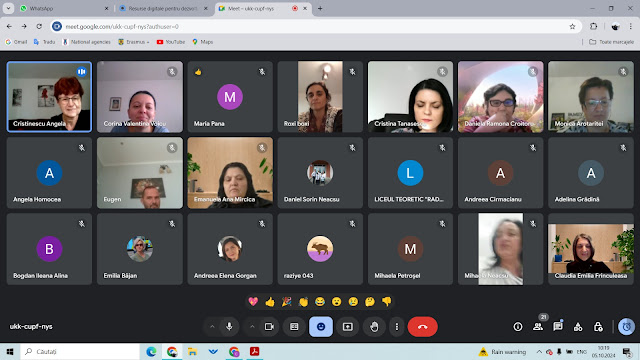Reload the page

click(39, 27)
